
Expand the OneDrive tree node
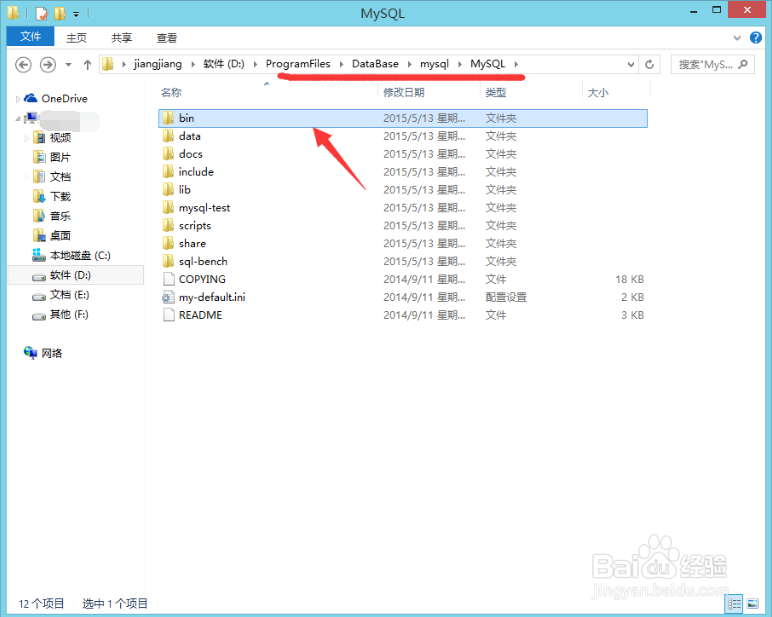pos(18,99)
